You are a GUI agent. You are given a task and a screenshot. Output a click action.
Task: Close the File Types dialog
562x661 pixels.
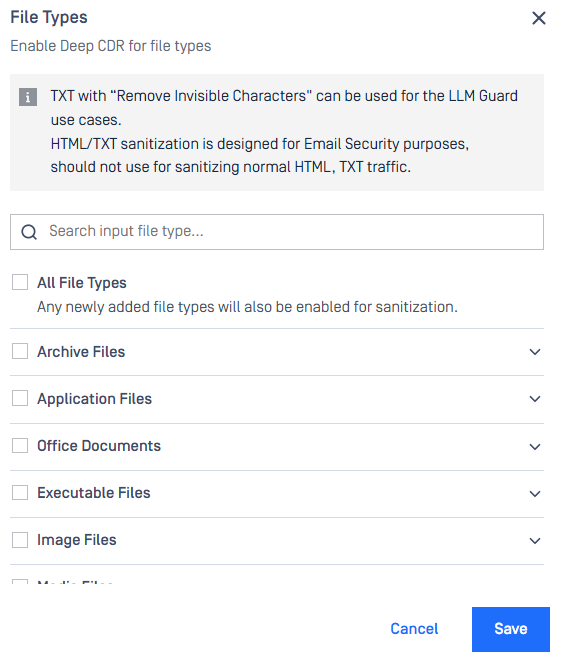pyautogui.click(x=538, y=18)
